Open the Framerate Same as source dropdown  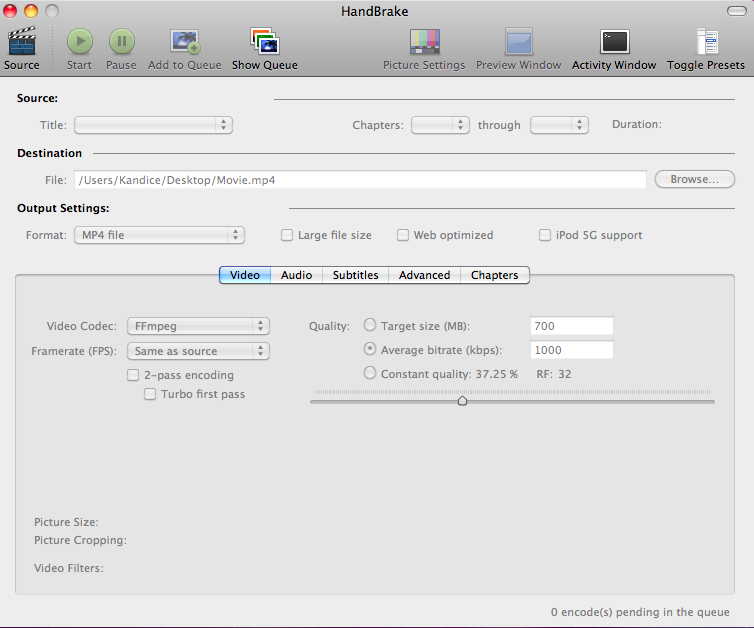pyautogui.click(x=198, y=351)
